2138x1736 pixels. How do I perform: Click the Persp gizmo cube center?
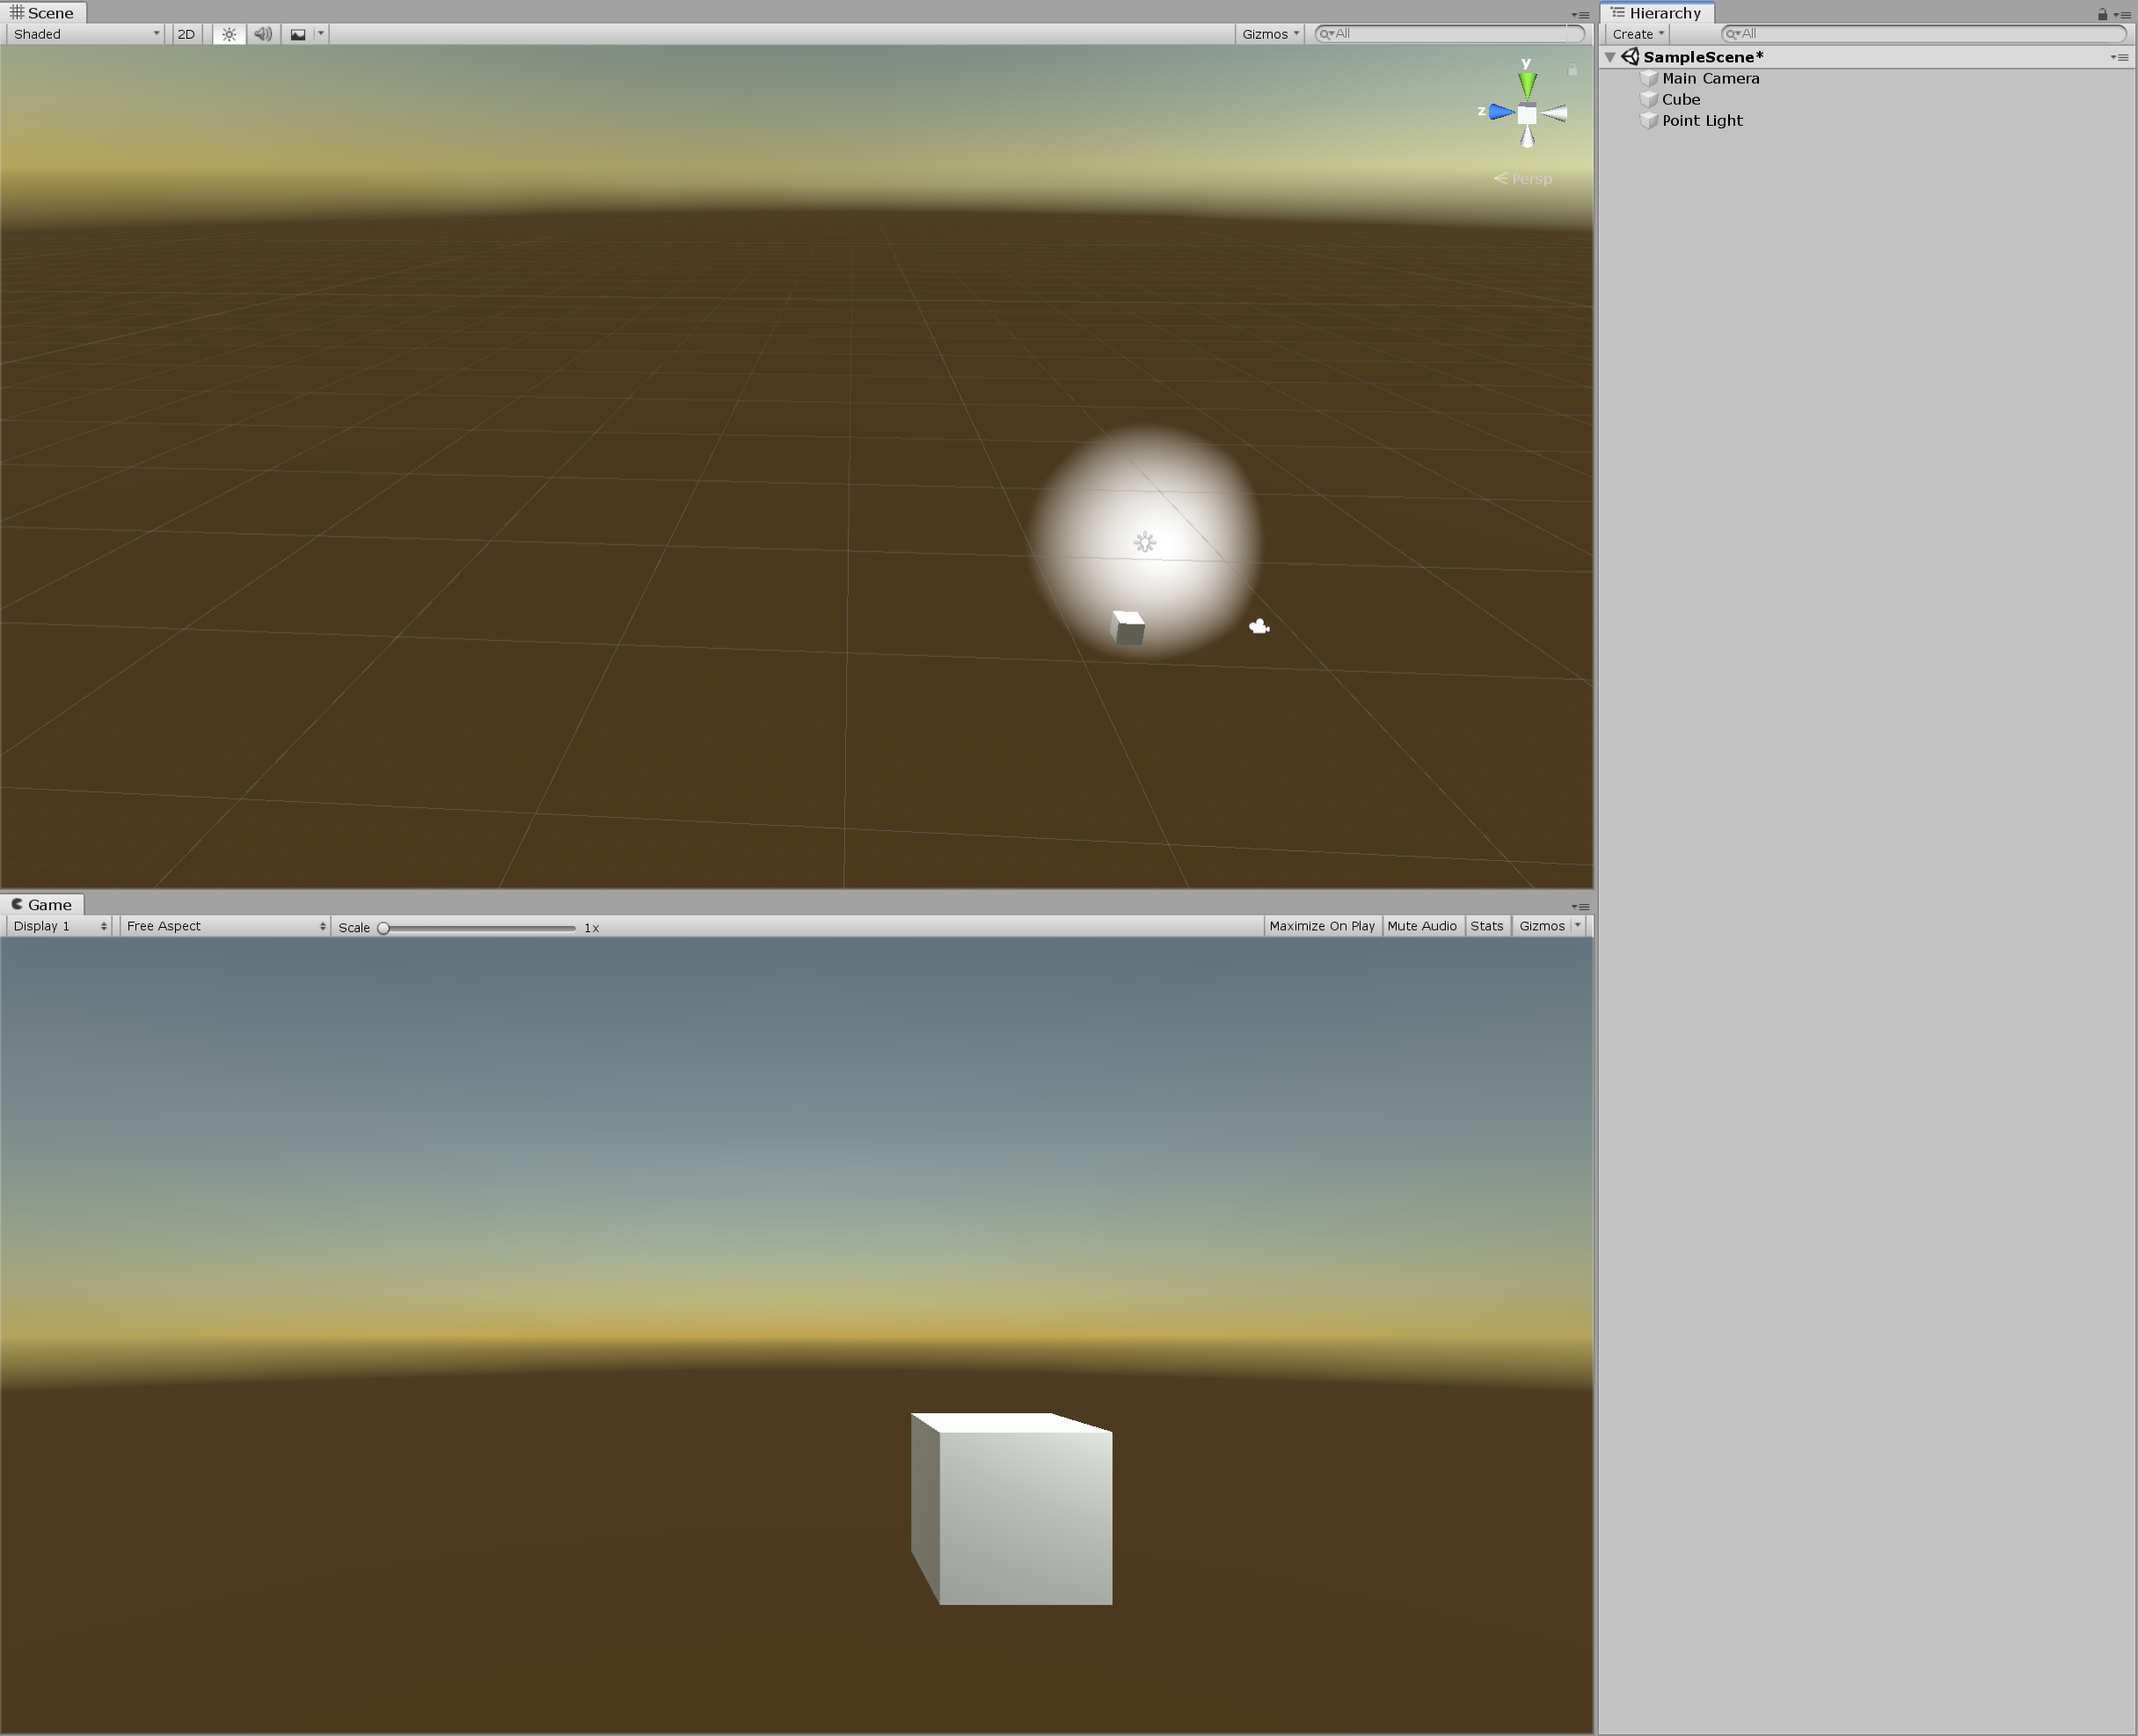click(1526, 114)
